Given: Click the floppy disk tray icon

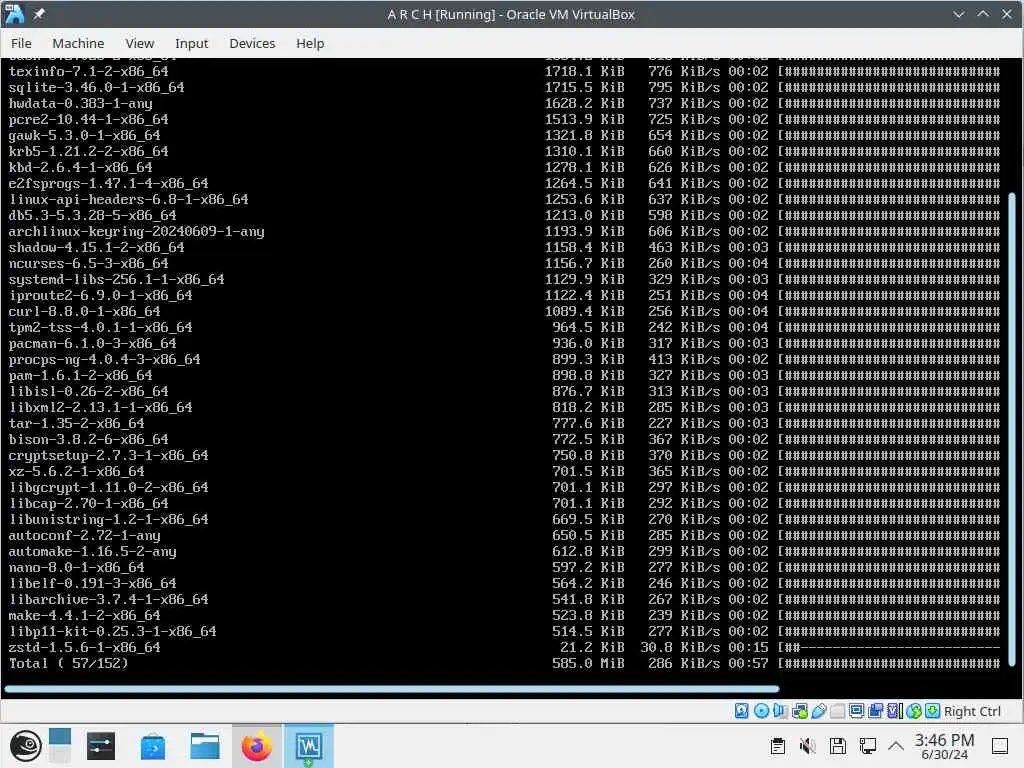Looking at the screenshot, I should pyautogui.click(x=838, y=746).
